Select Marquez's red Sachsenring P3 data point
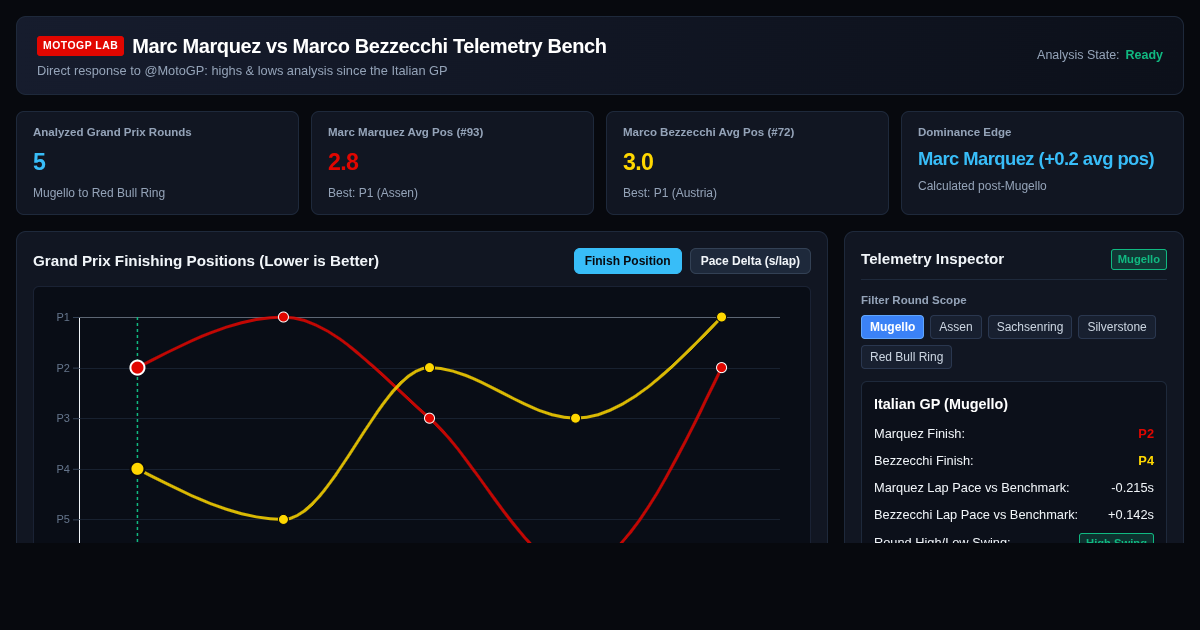This screenshot has width=1200, height=630. pos(429,418)
